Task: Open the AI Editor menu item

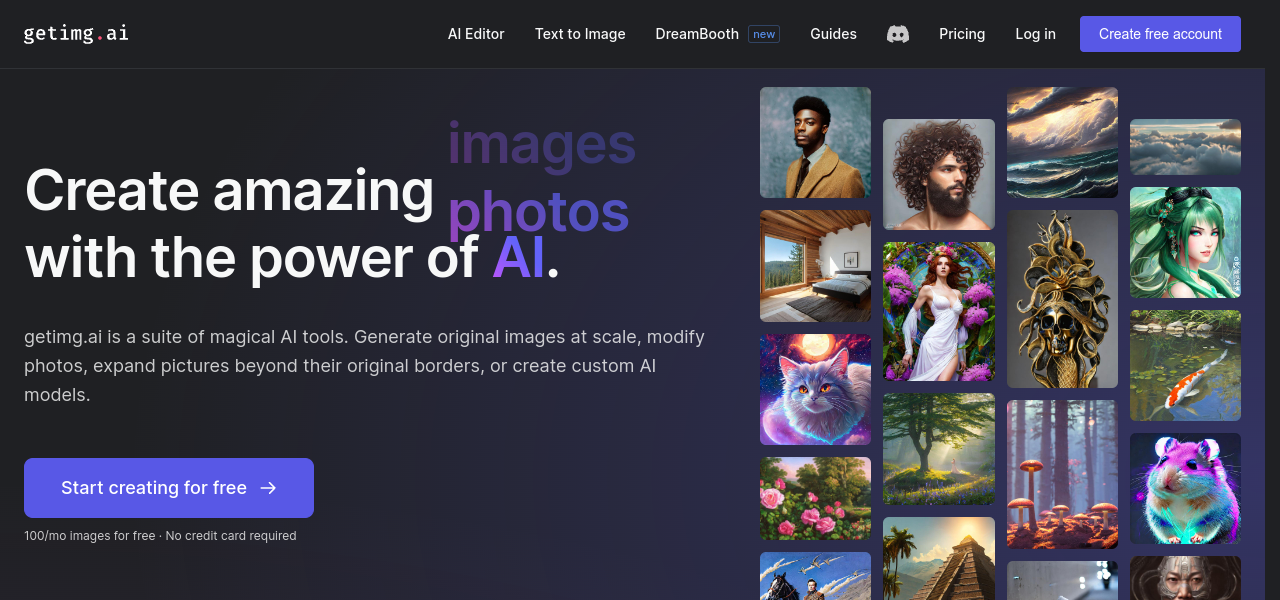Action: click(x=476, y=34)
